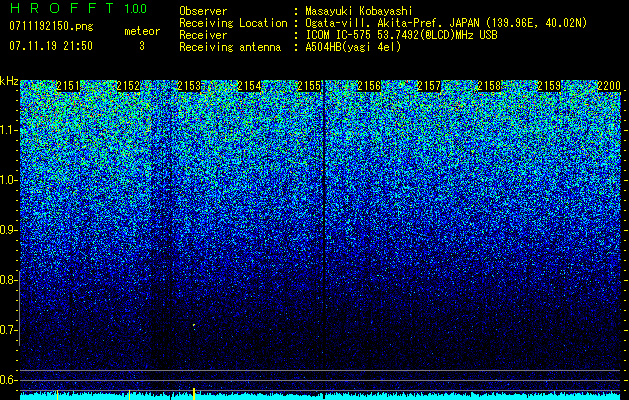Click the thick yellow meteor marker below 2153
The height and width of the screenshot is (400, 629).
[x=194, y=393]
